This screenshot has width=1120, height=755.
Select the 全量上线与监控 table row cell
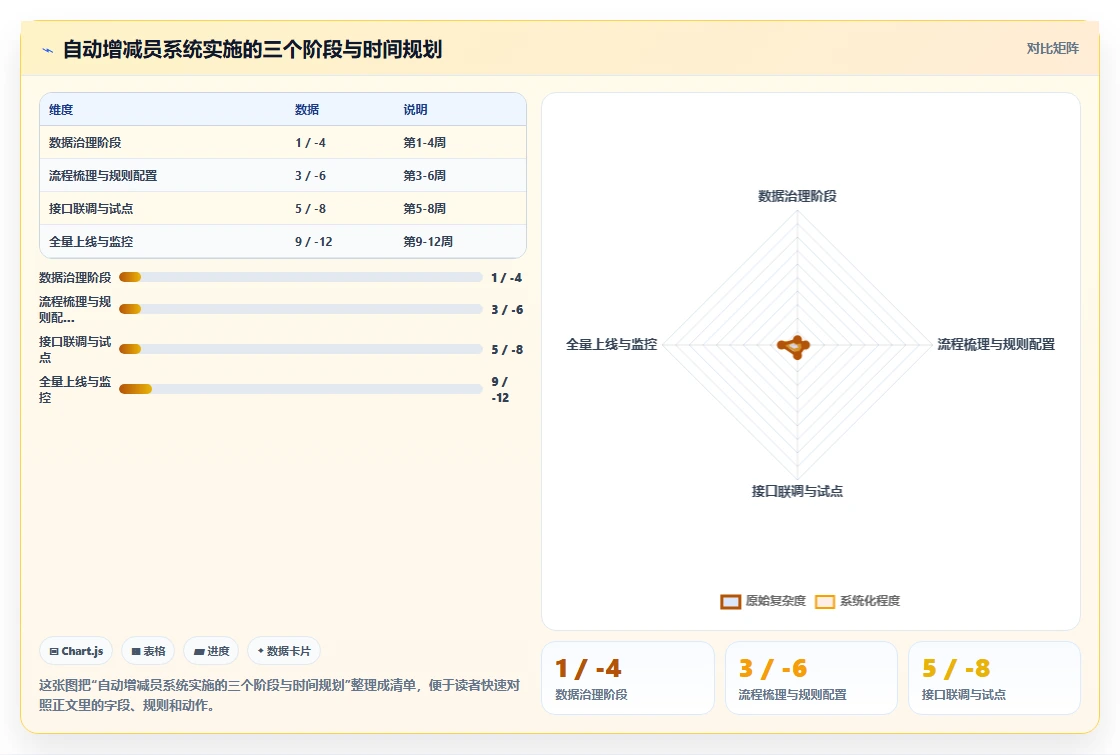pyautogui.click(x=91, y=241)
